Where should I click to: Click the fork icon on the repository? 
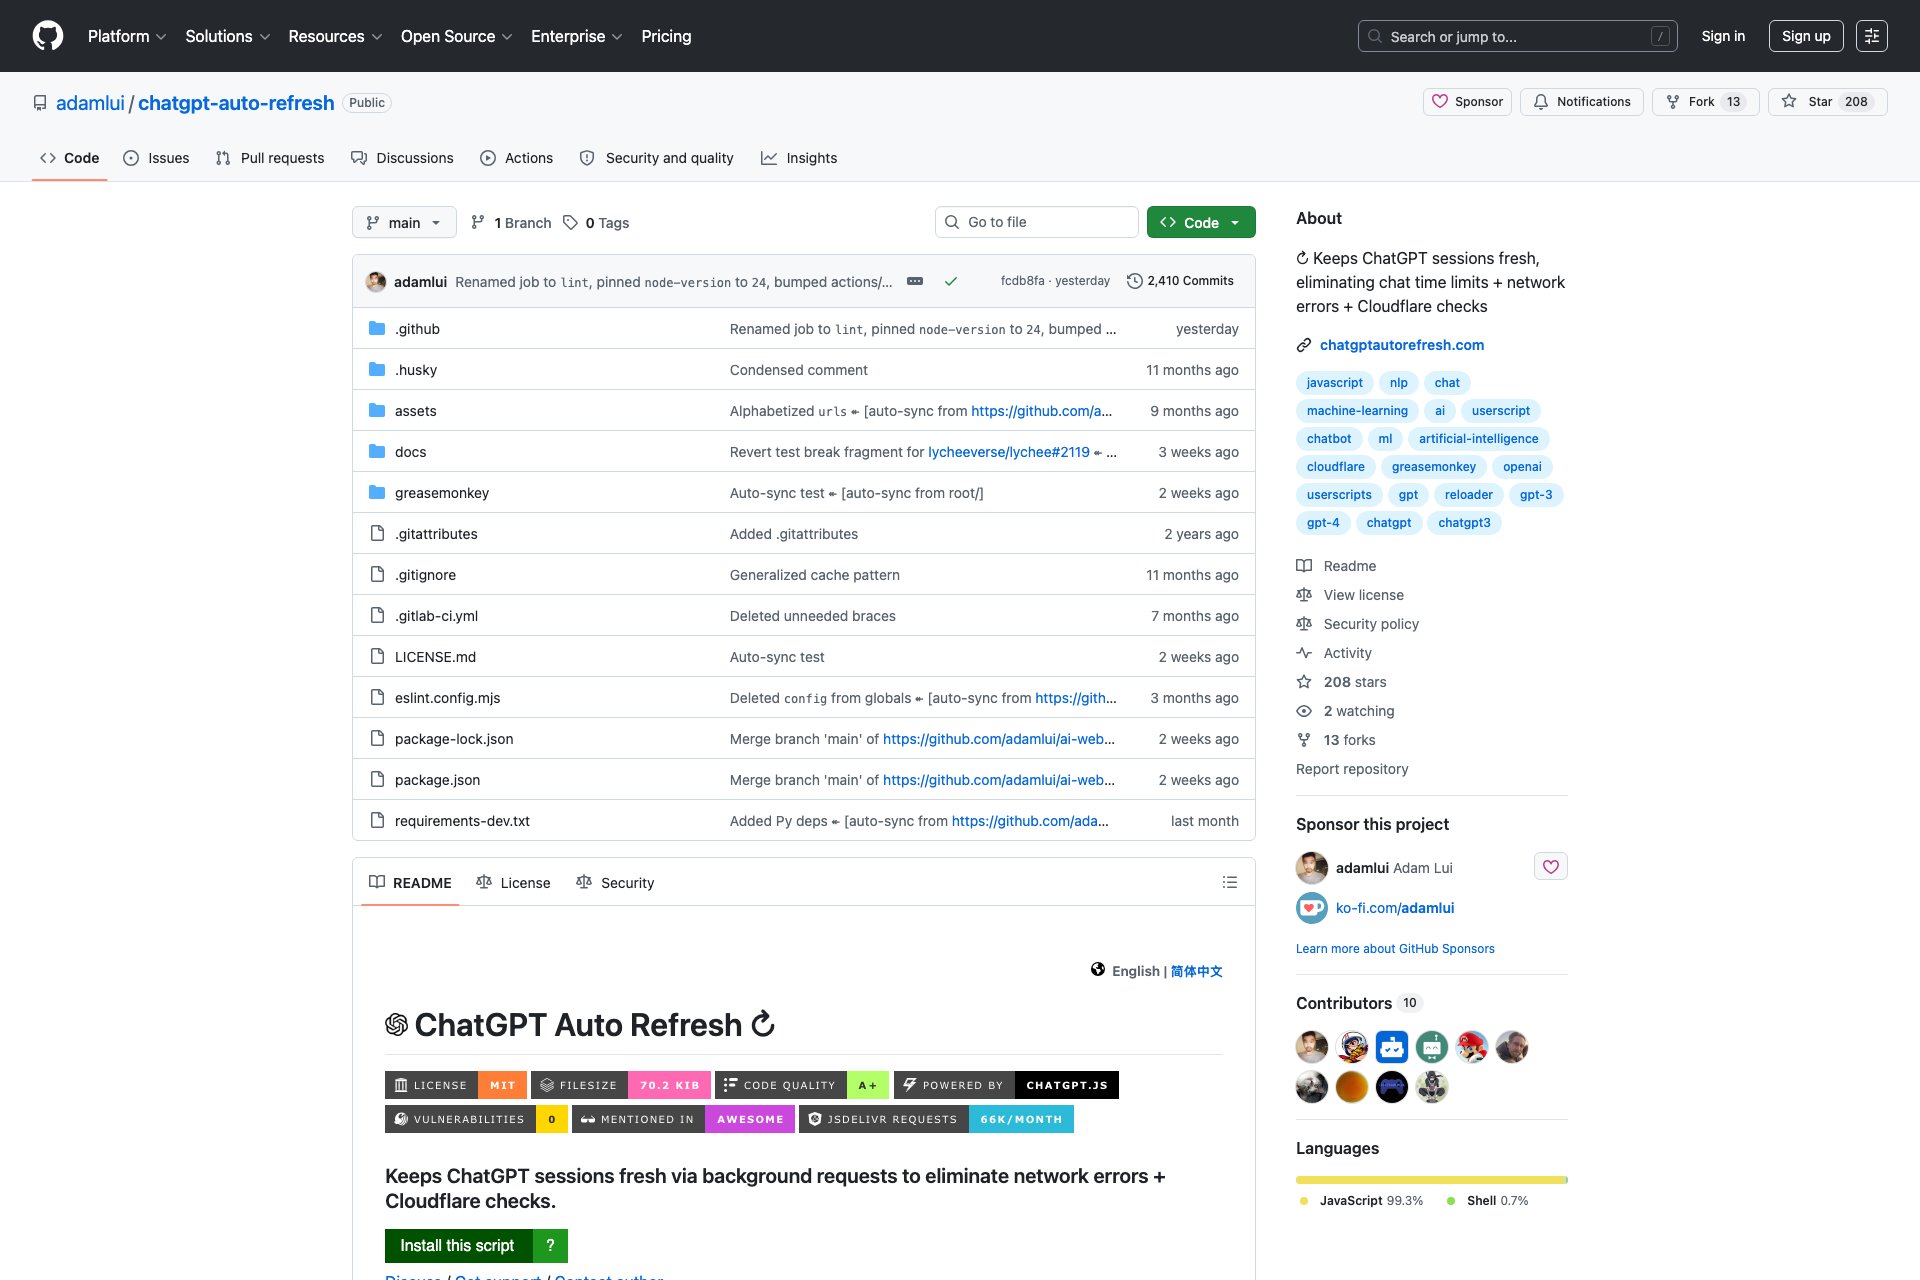(1672, 101)
